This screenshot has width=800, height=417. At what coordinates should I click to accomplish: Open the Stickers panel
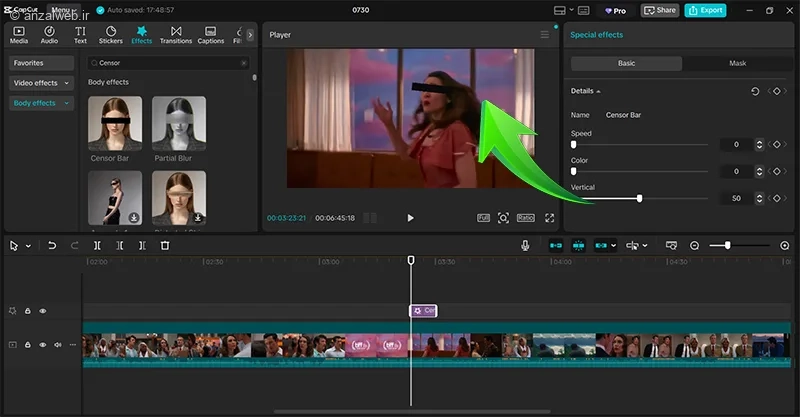pyautogui.click(x=110, y=35)
